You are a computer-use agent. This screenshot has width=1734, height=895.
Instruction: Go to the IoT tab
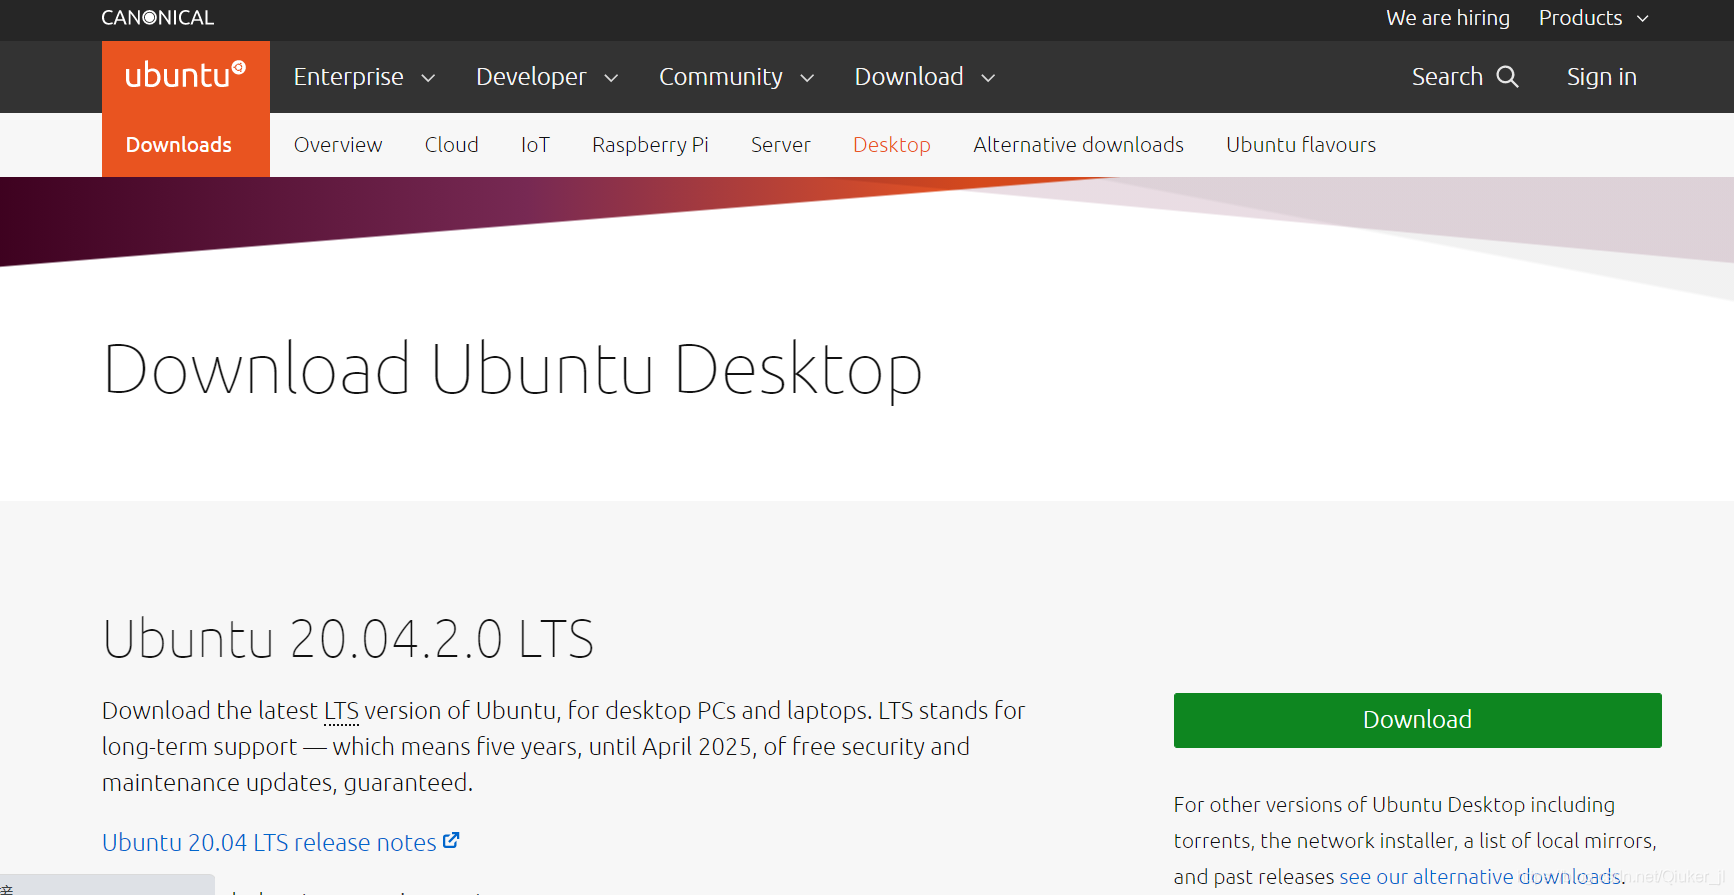click(535, 145)
